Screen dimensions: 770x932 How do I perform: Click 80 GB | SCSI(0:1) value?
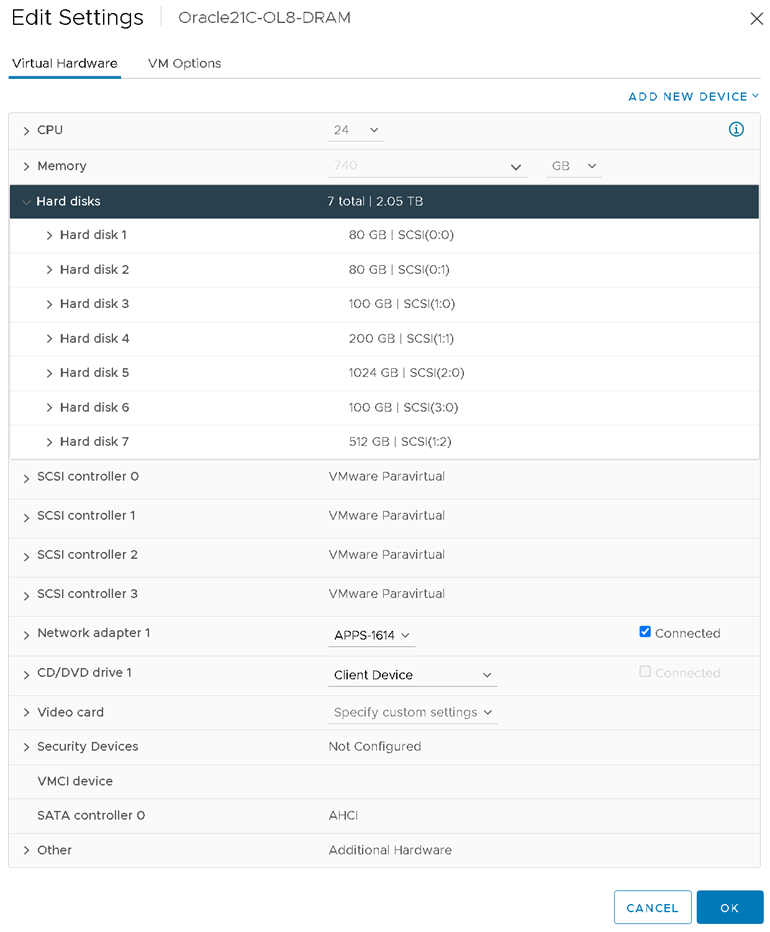pos(399,269)
